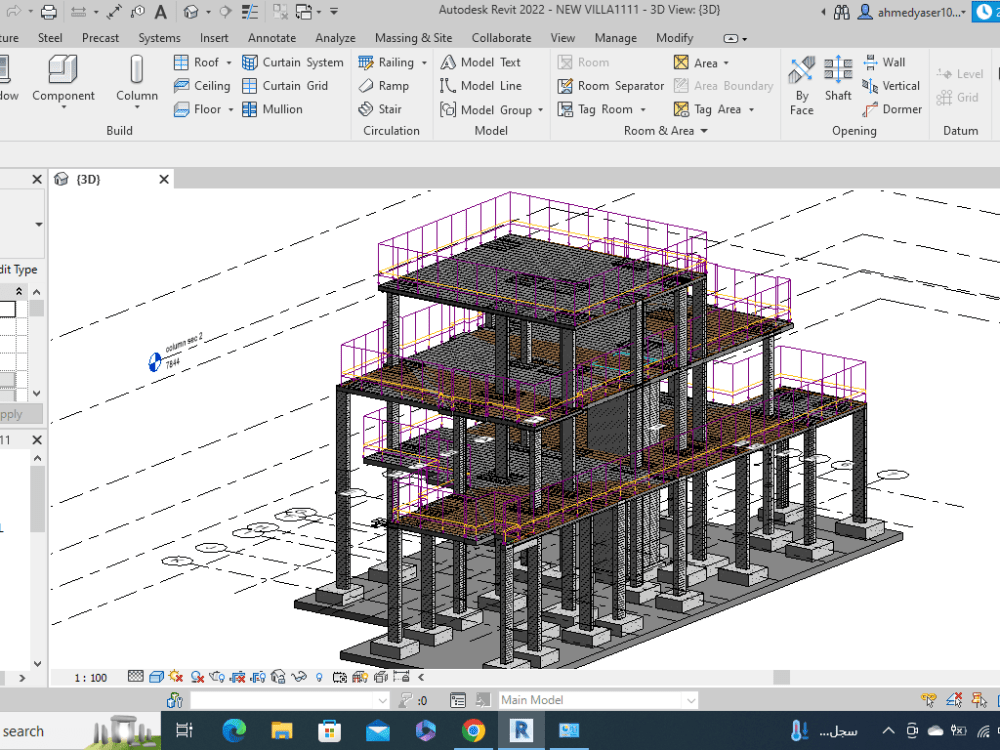
Task: Close the {3D} view tab
Action: click(x=164, y=179)
